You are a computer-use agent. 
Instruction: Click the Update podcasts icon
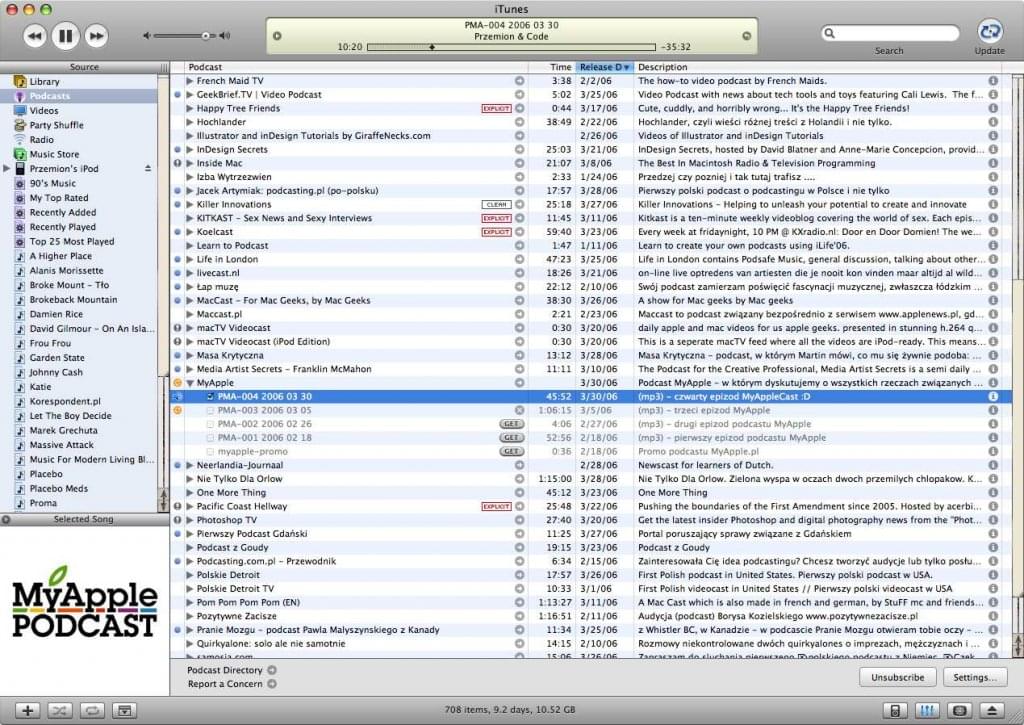[989, 31]
